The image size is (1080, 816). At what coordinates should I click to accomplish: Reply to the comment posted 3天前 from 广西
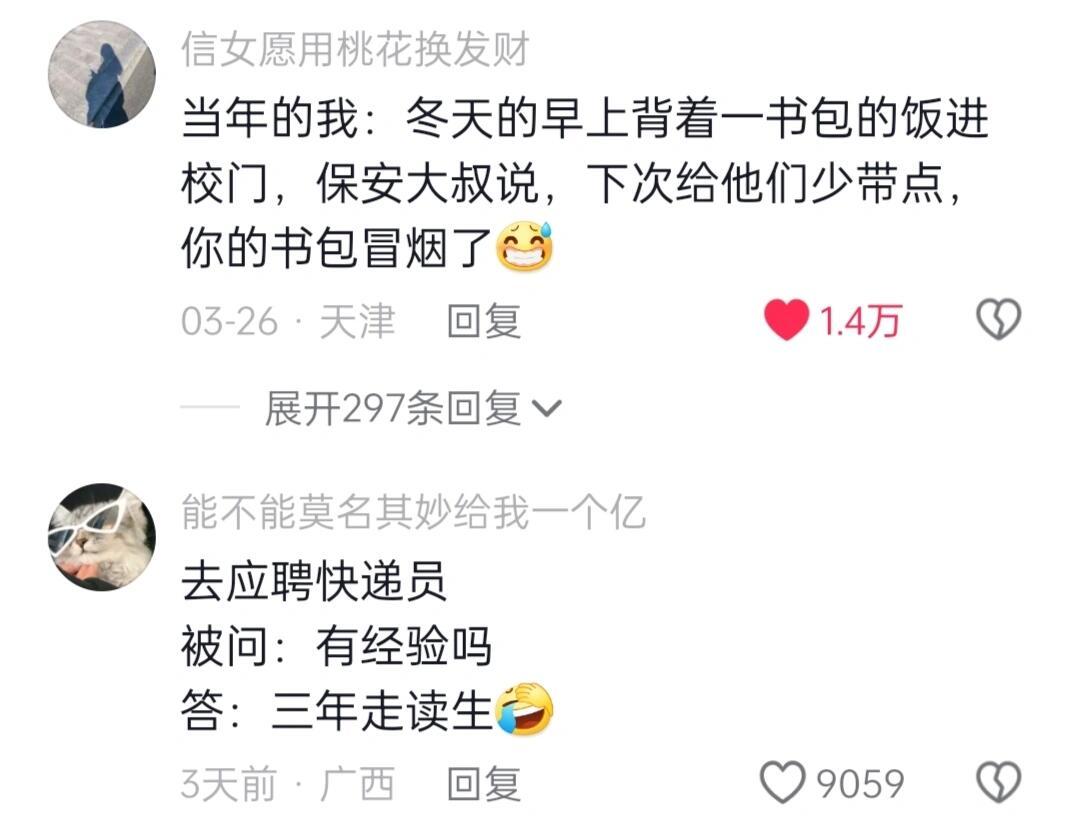click(484, 784)
